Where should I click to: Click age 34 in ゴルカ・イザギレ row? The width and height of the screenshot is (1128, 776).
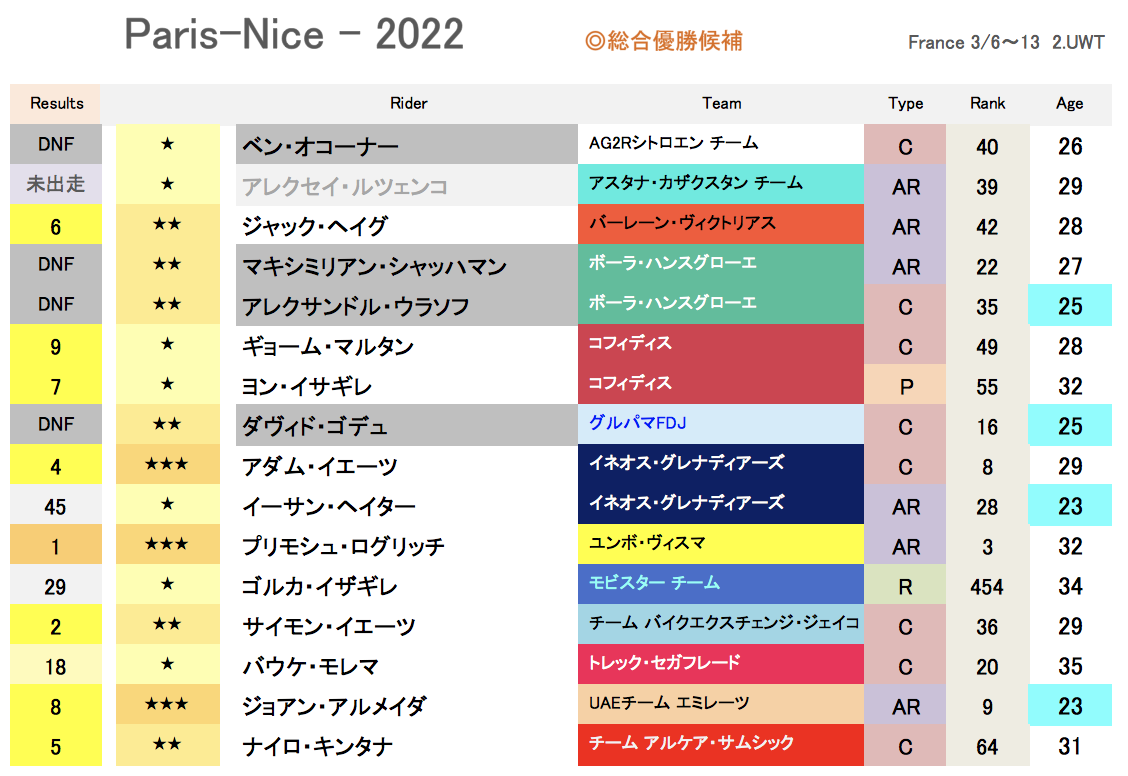tap(1070, 585)
